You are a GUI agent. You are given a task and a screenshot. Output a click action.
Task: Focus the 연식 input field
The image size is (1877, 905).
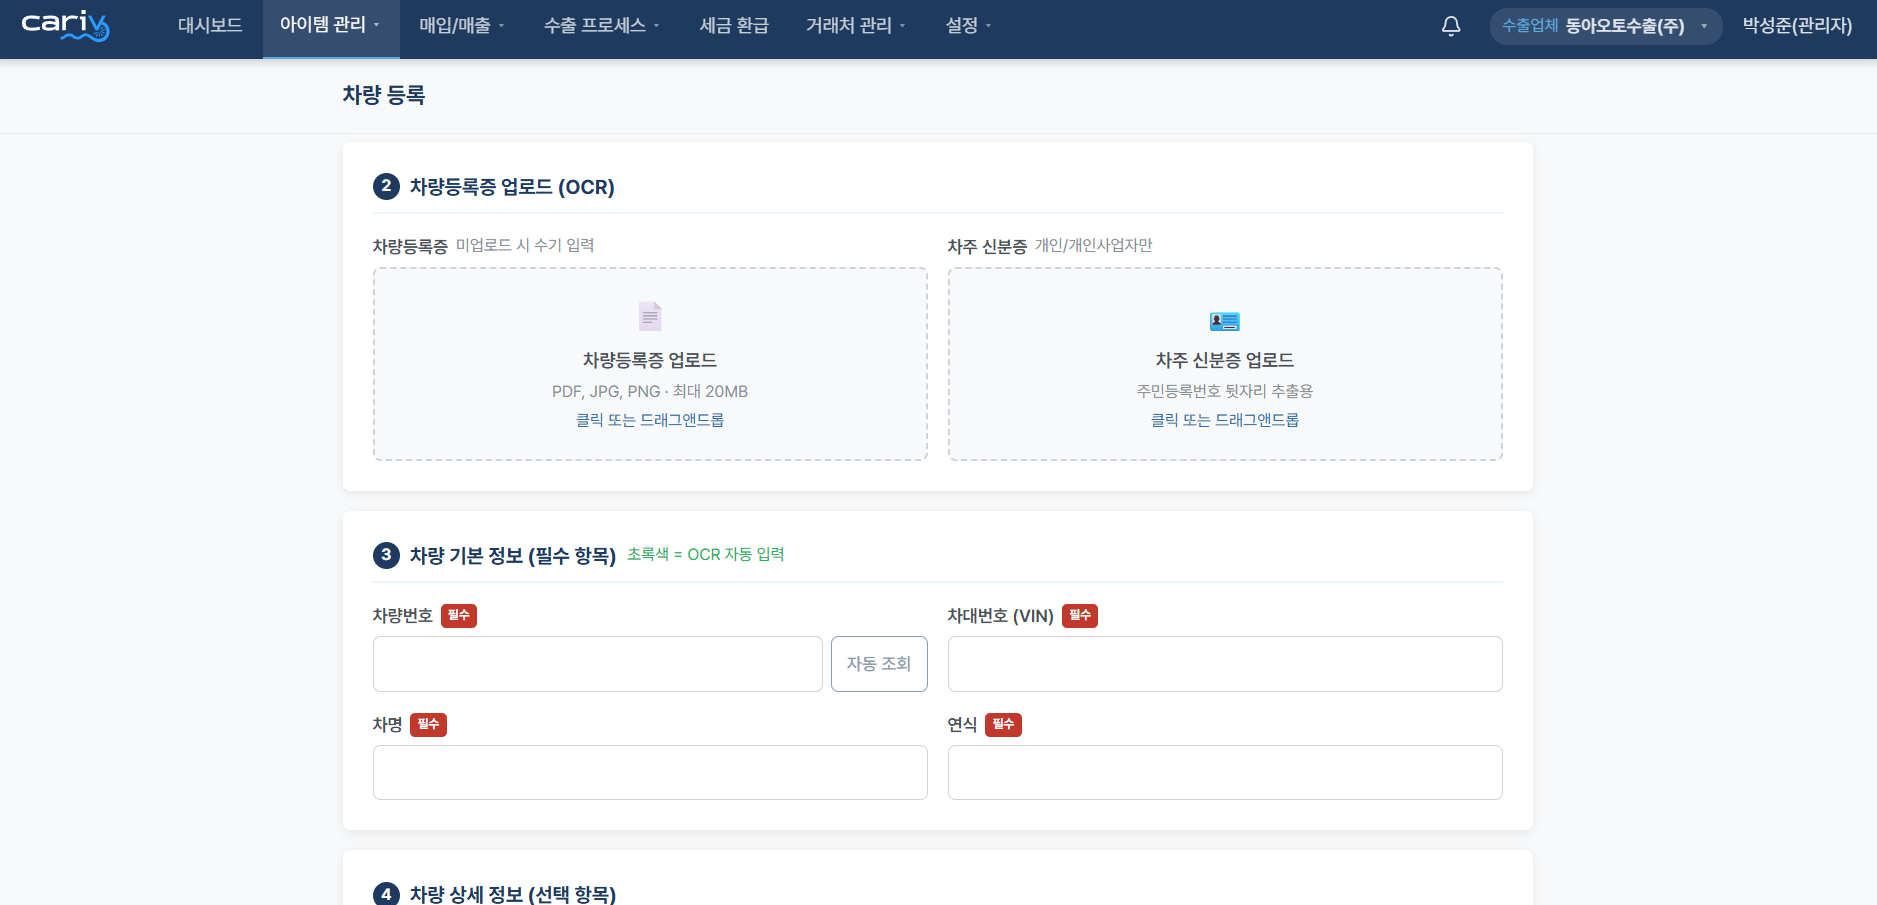1225,773
